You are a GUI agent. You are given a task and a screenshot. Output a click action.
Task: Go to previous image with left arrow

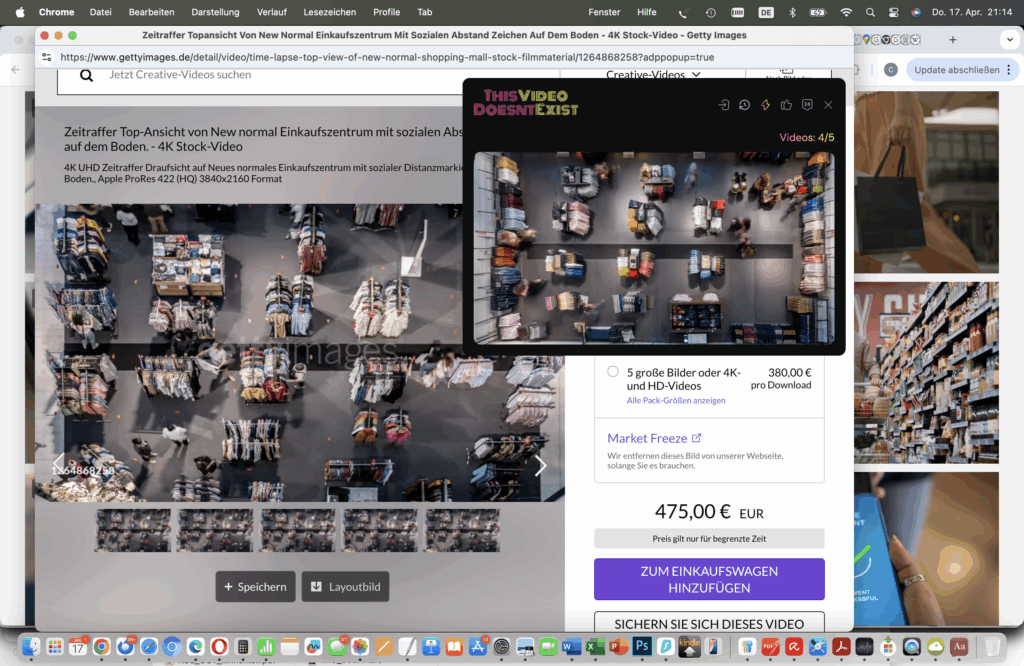[x=59, y=464]
